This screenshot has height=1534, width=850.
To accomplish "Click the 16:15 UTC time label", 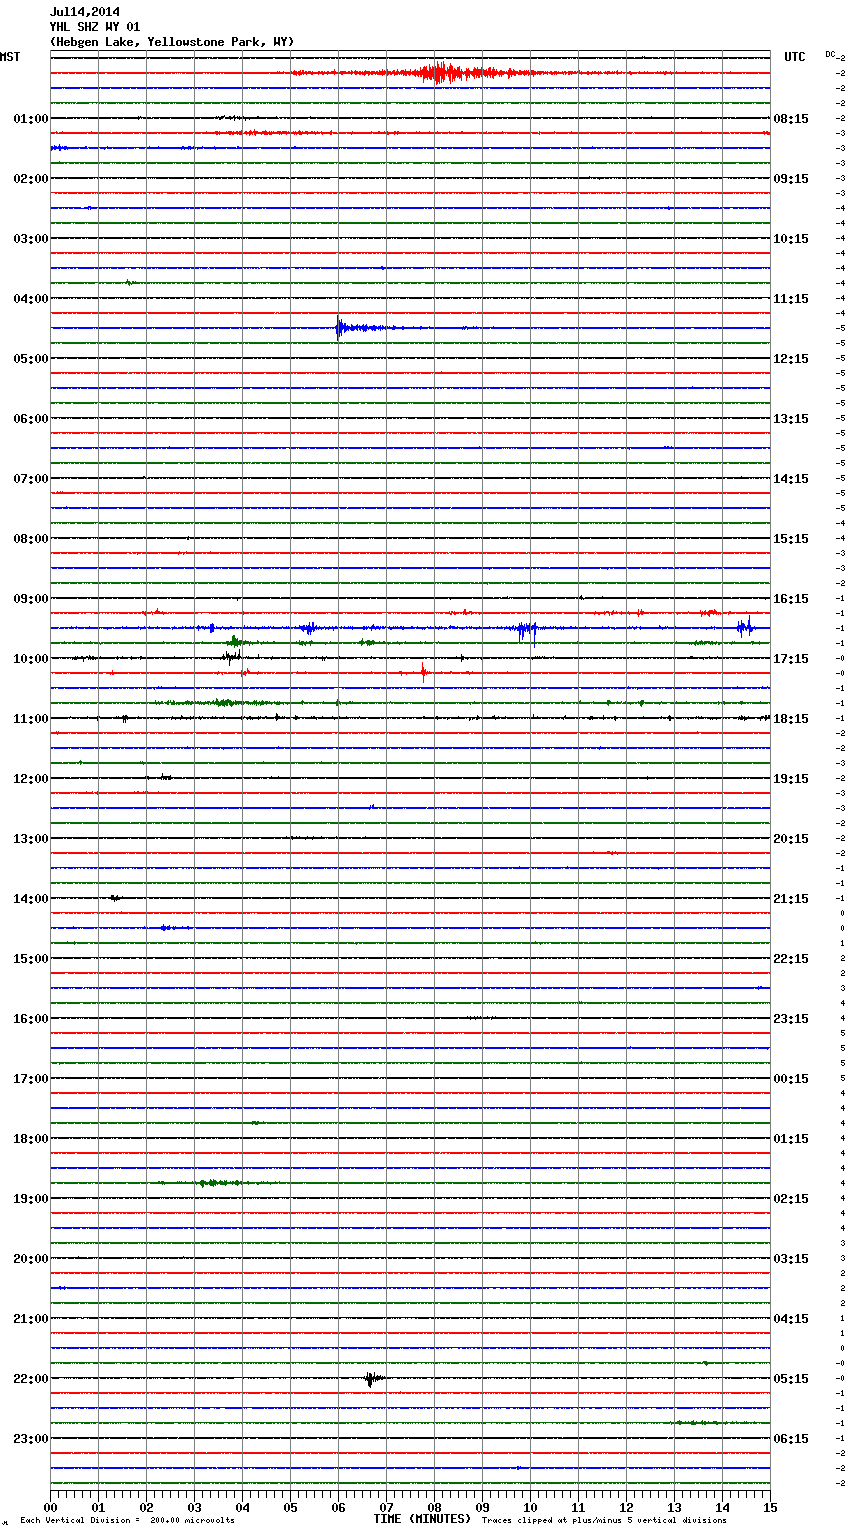I will click(791, 599).
